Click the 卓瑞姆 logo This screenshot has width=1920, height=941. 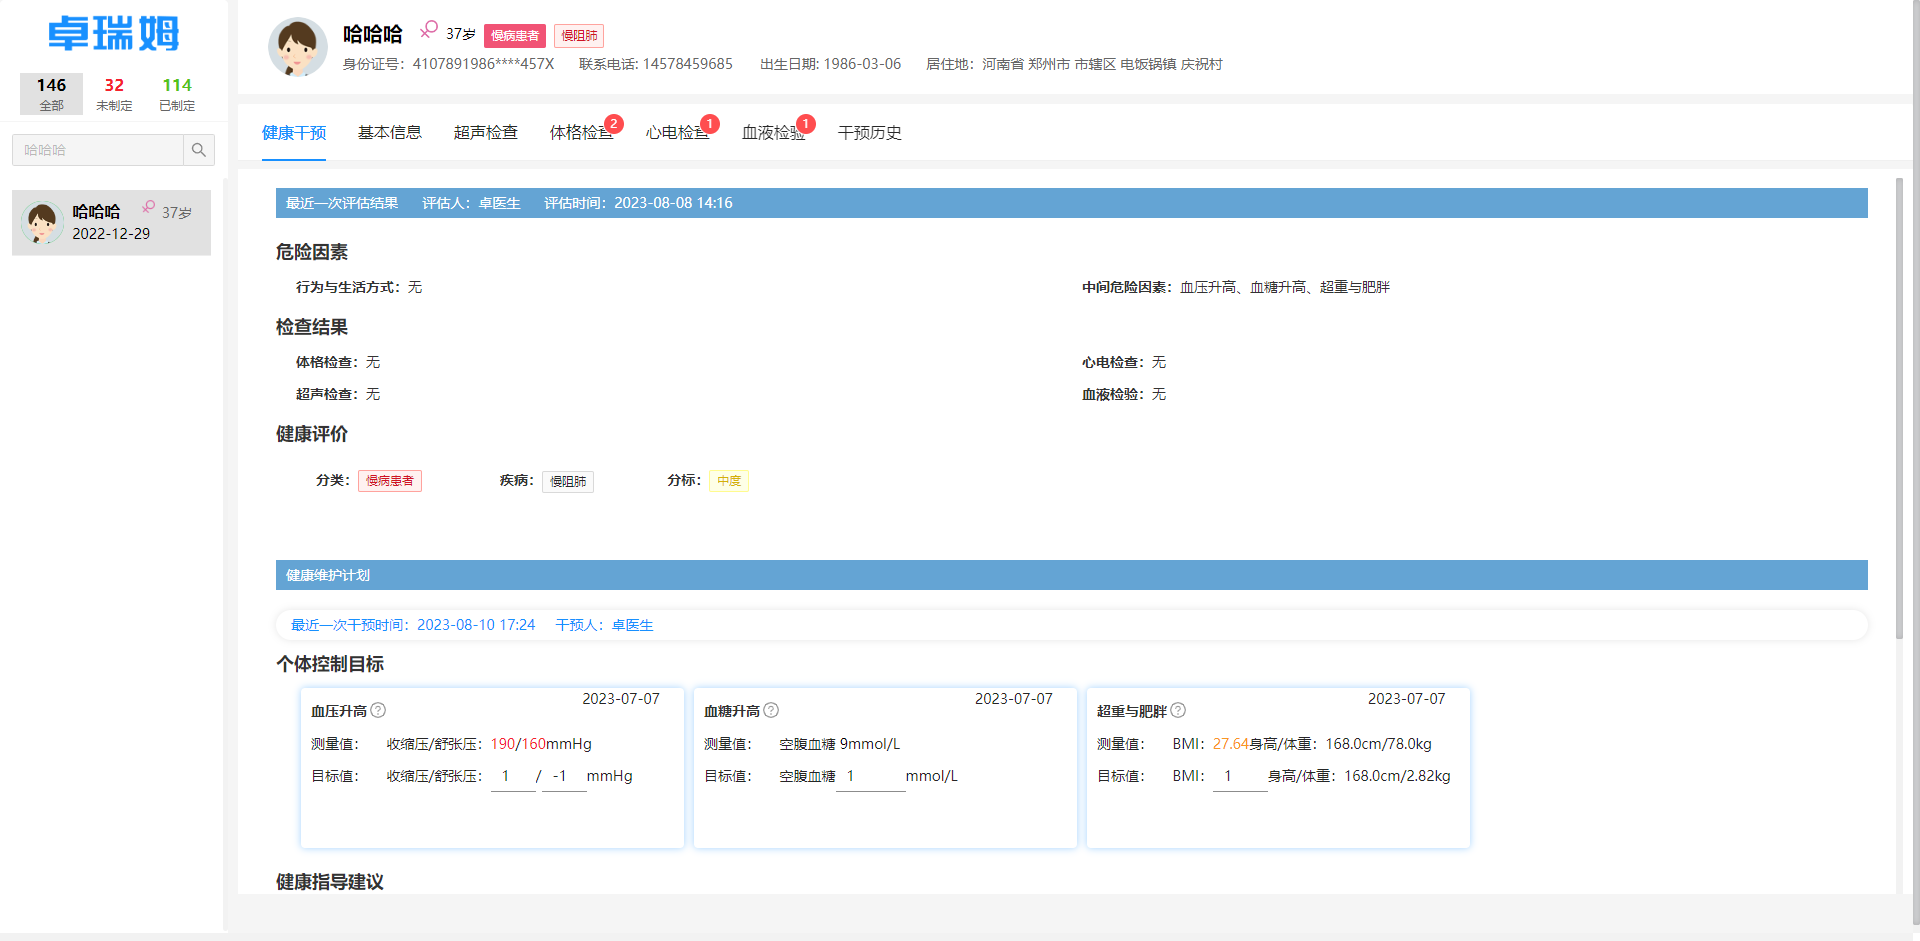pyautogui.click(x=112, y=33)
